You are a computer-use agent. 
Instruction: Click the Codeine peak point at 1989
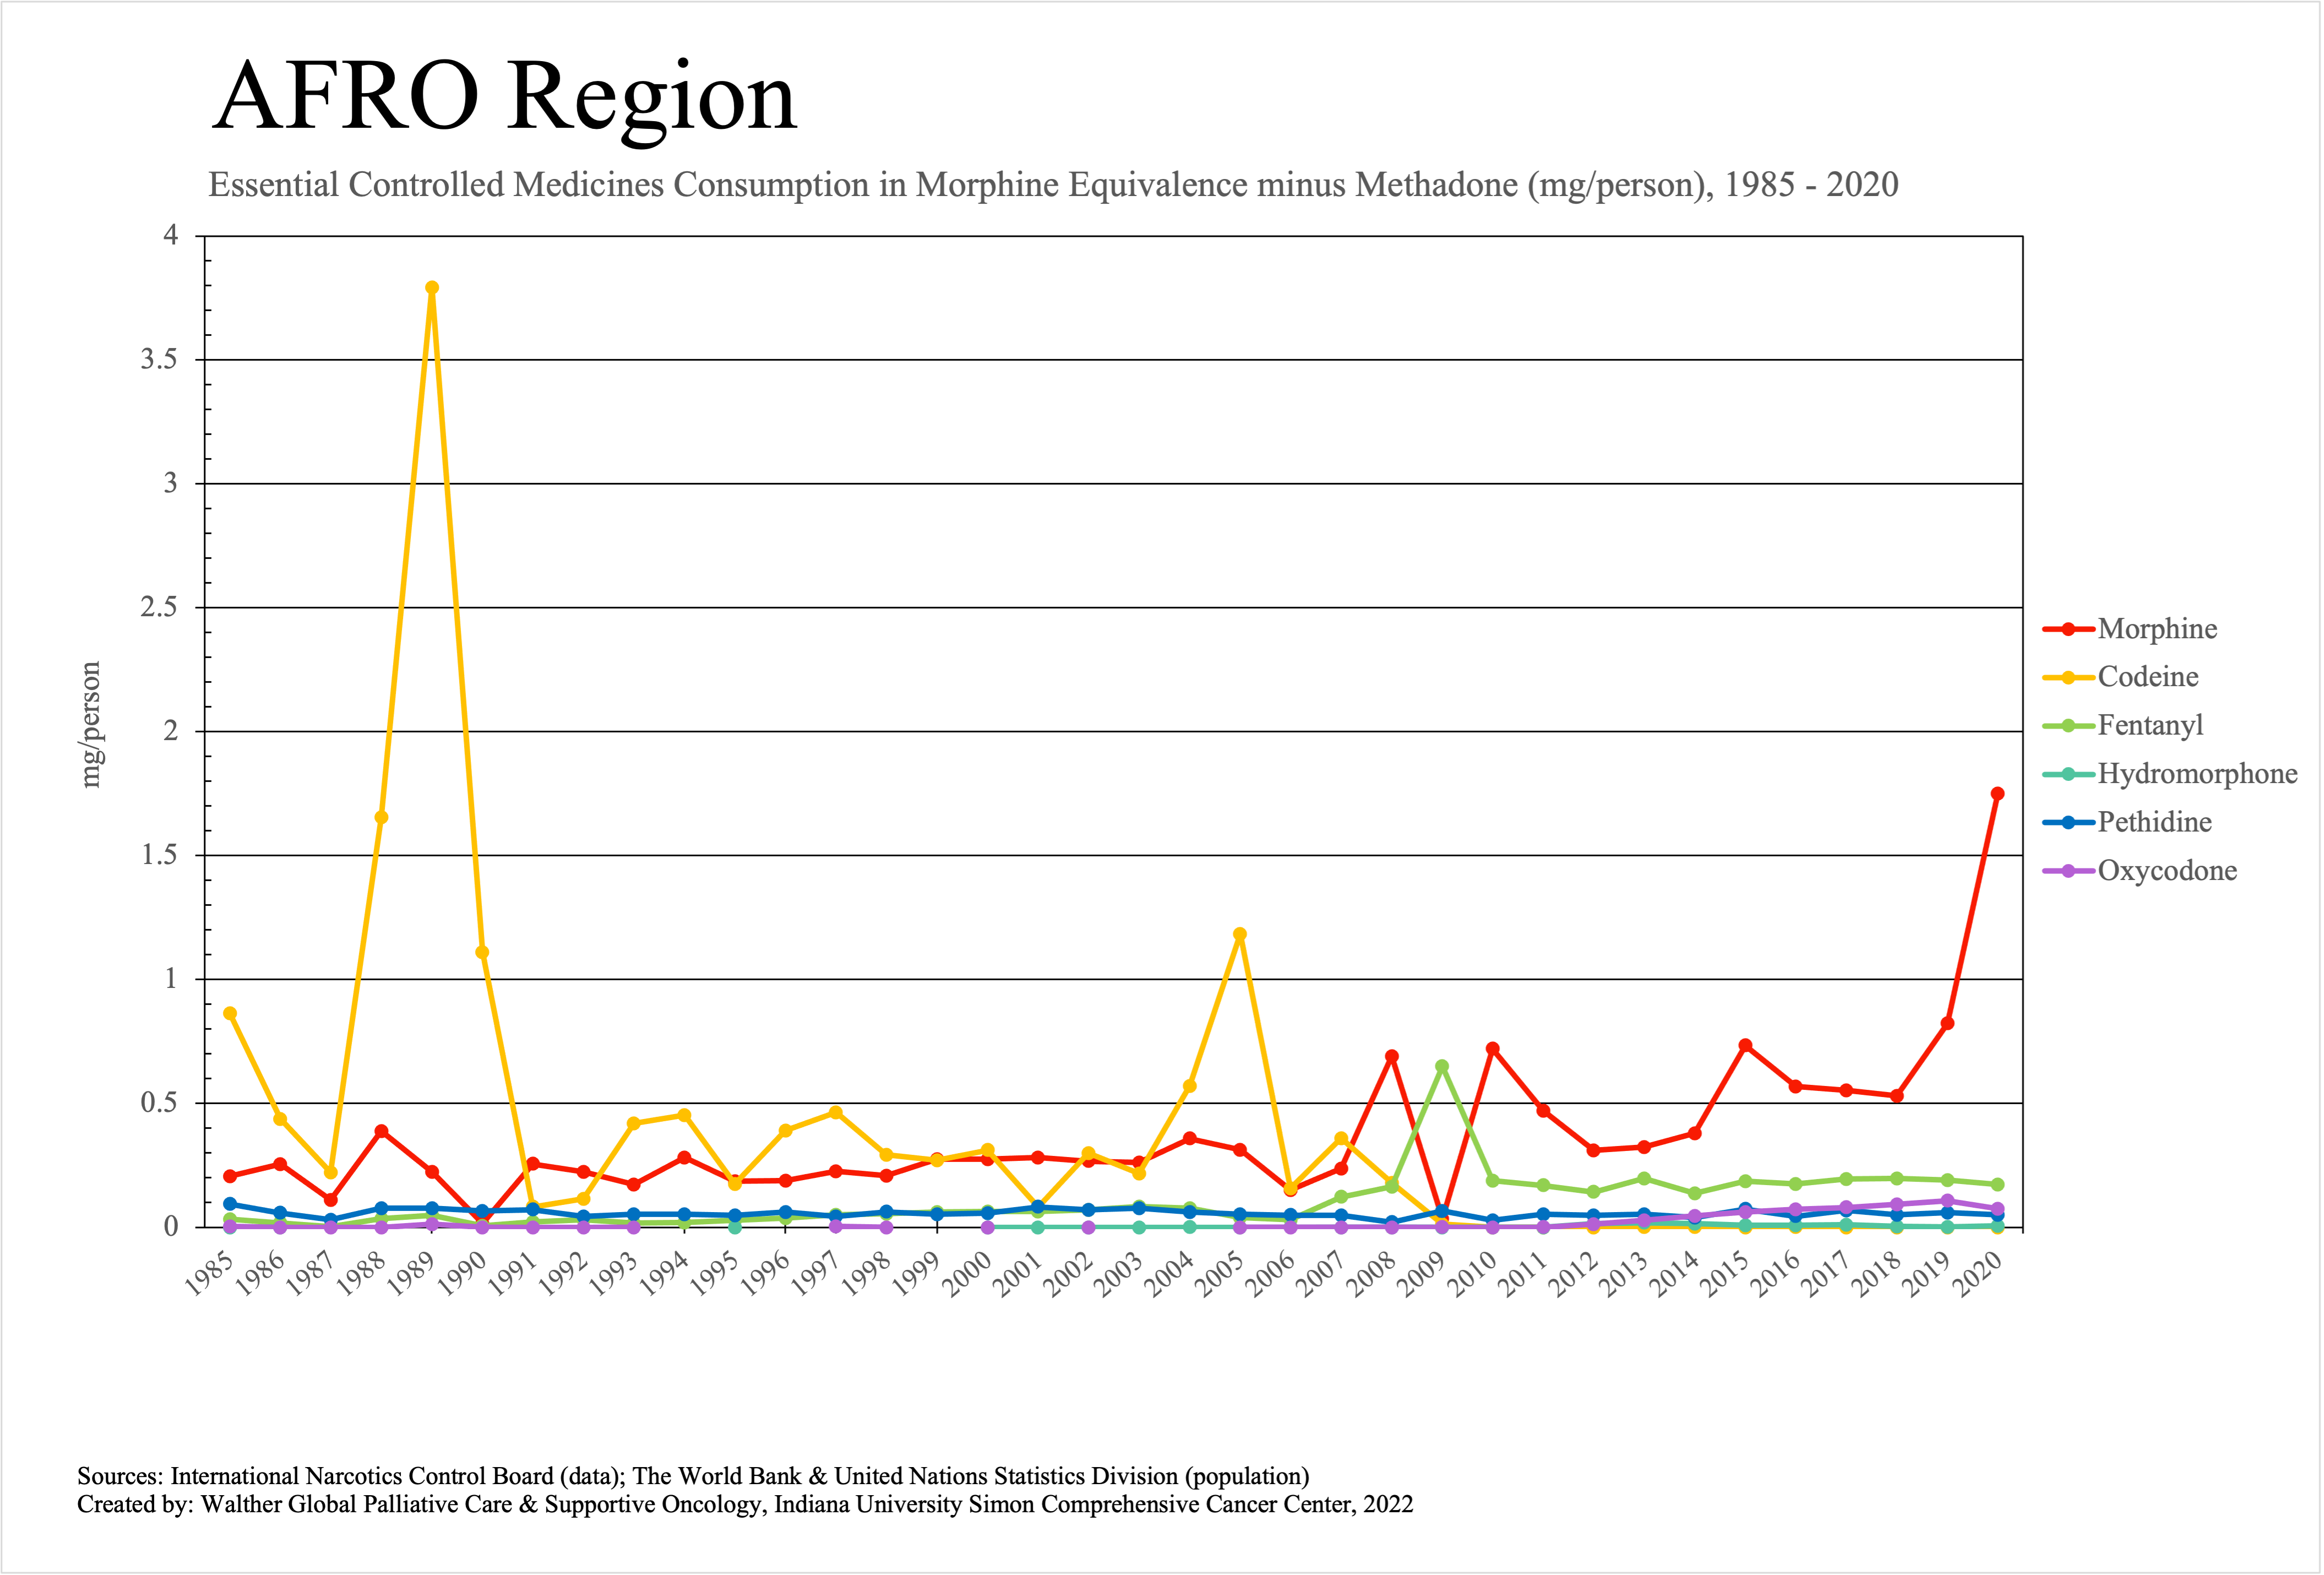pyautogui.click(x=432, y=288)
